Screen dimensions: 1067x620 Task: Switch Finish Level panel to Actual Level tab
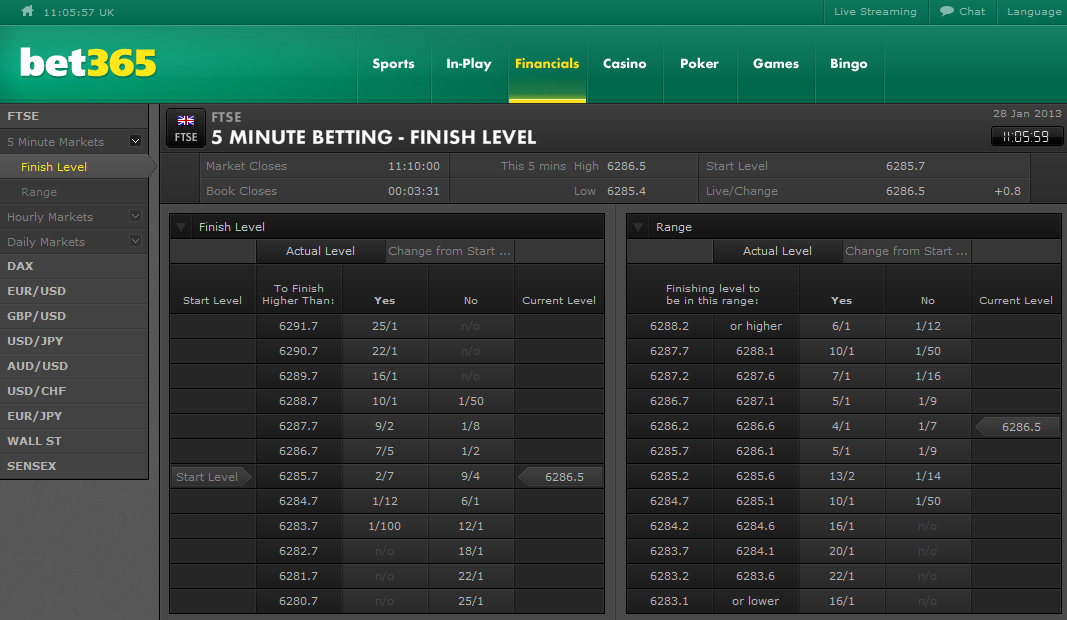point(320,251)
